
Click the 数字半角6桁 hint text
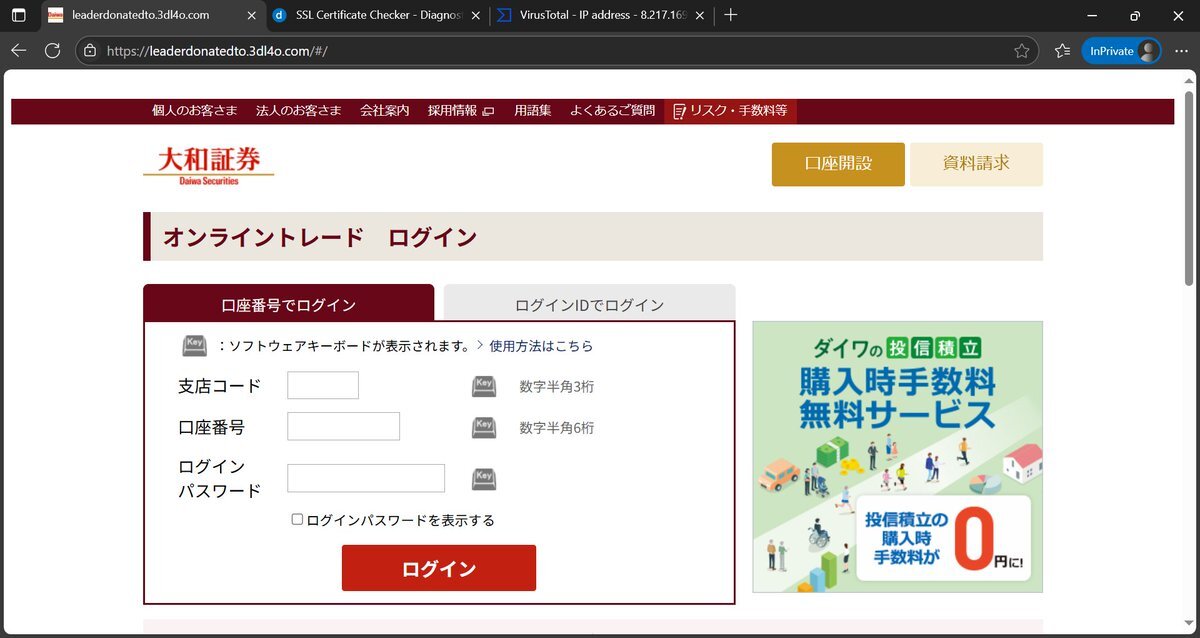pyautogui.click(x=557, y=428)
